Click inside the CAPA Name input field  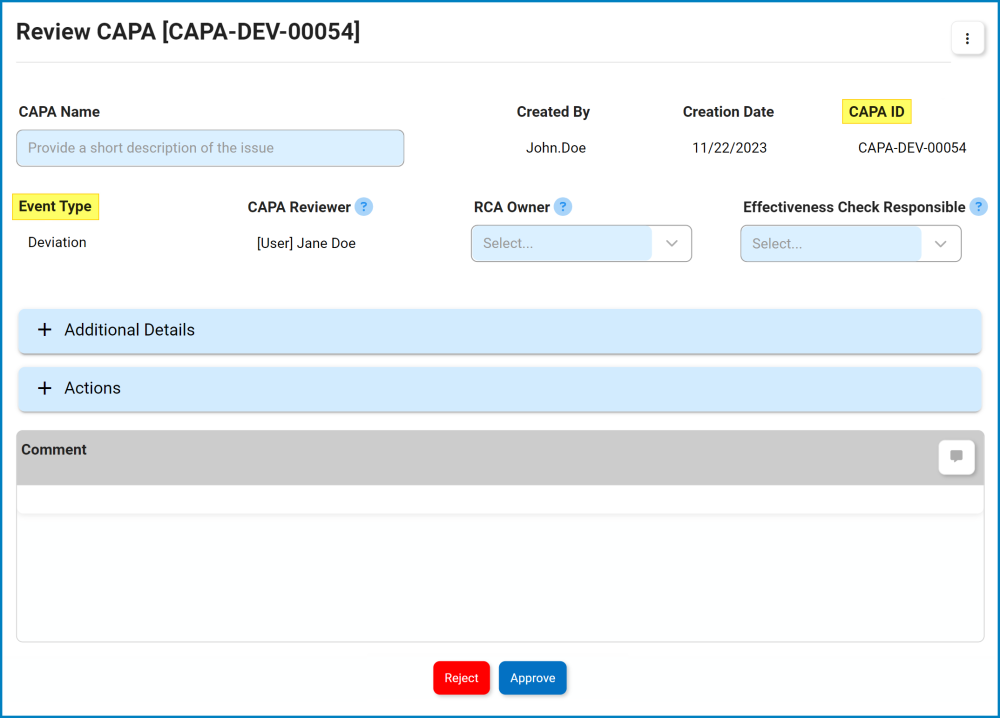click(210, 147)
